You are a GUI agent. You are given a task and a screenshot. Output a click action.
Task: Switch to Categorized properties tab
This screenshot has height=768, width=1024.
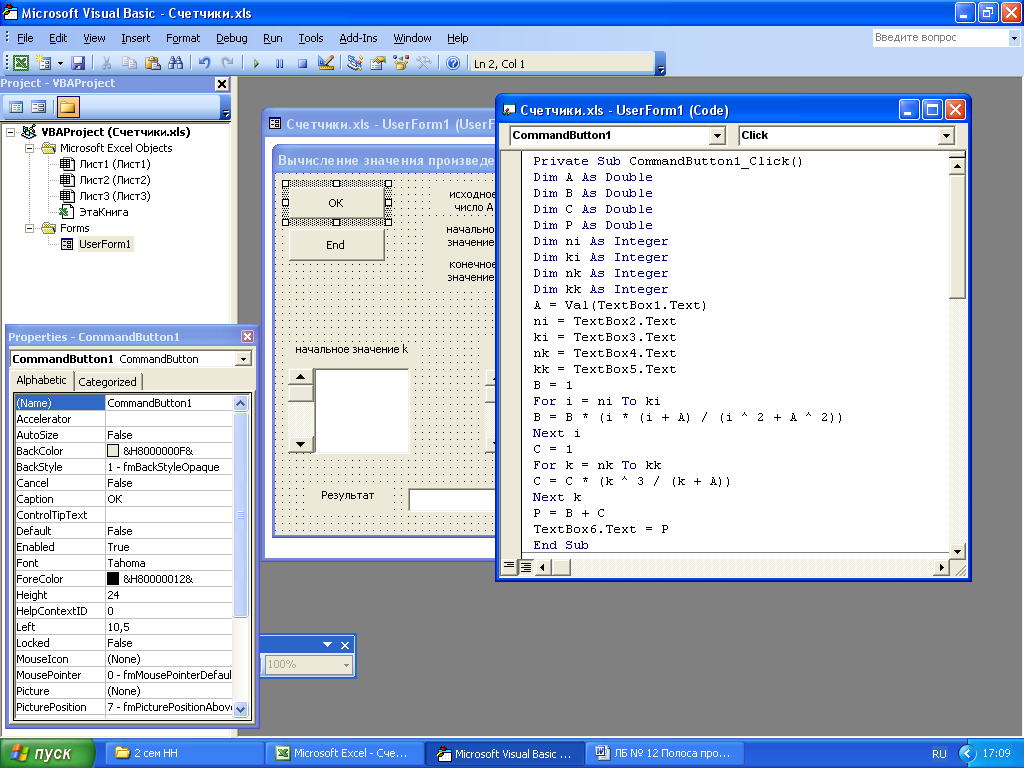(107, 382)
